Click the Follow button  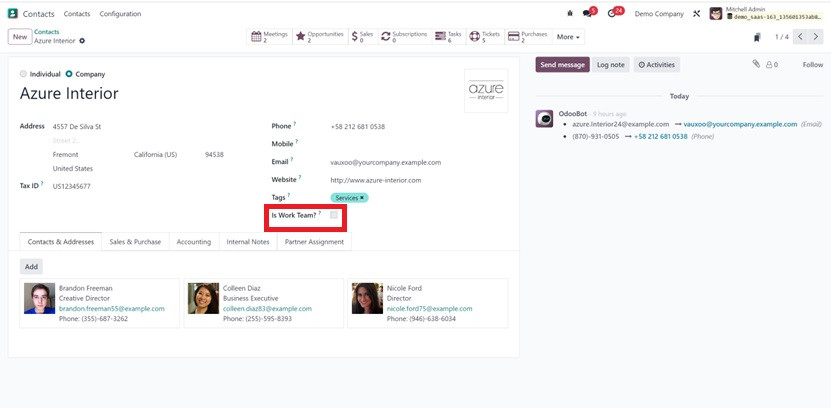[x=812, y=65]
